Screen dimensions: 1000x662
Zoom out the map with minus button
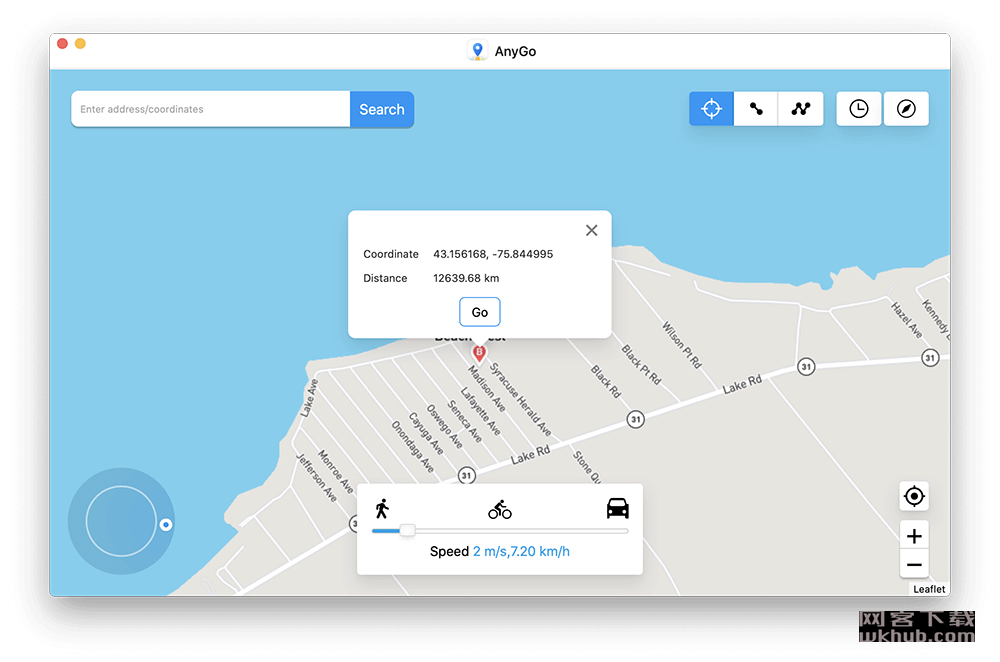(x=914, y=565)
